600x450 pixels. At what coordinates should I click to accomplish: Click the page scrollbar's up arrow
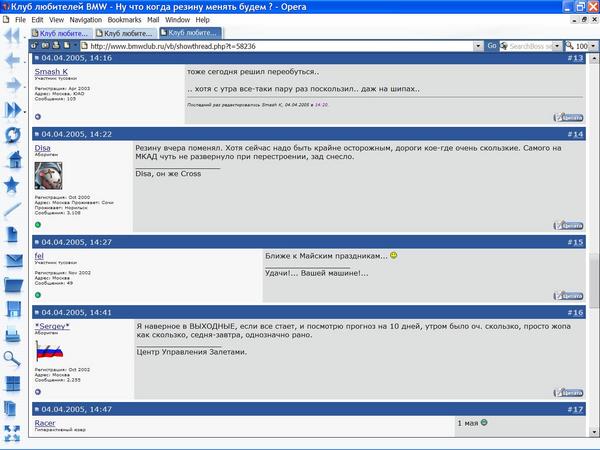coord(594,59)
